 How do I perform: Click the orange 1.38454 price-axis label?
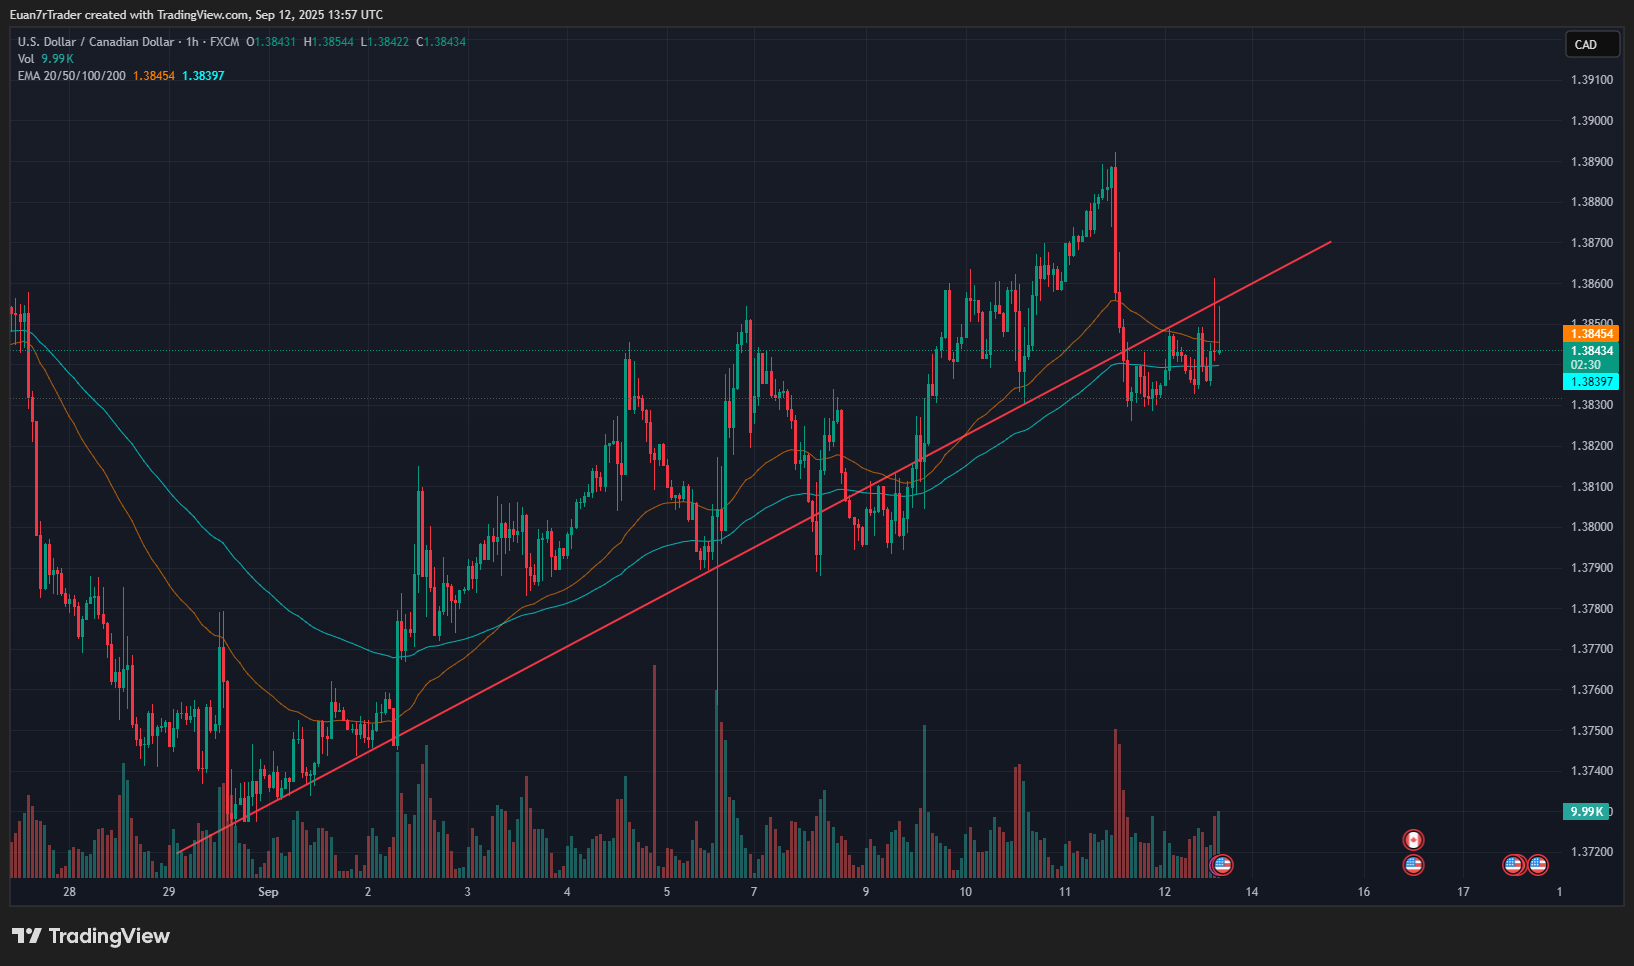tap(1591, 334)
